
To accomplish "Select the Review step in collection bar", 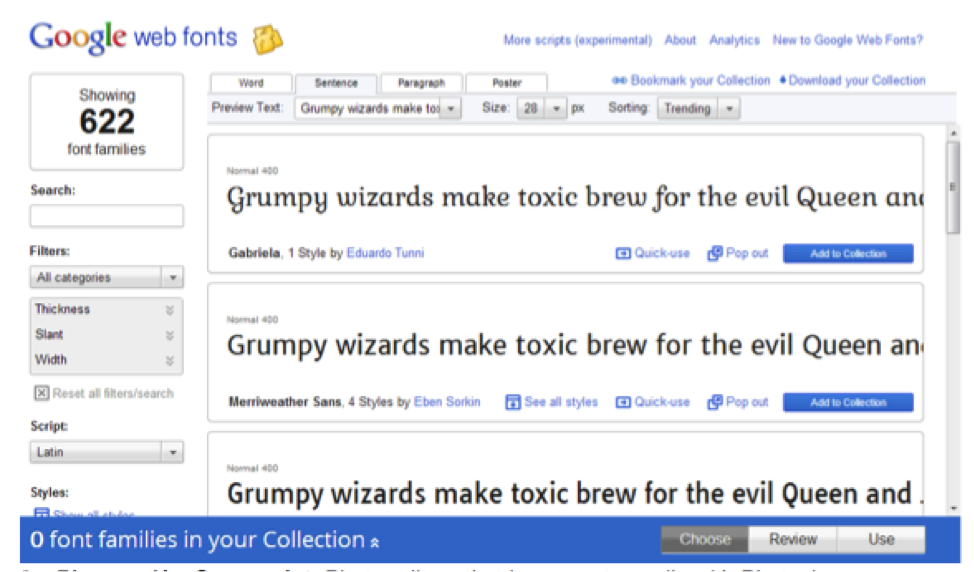I will coord(793,539).
